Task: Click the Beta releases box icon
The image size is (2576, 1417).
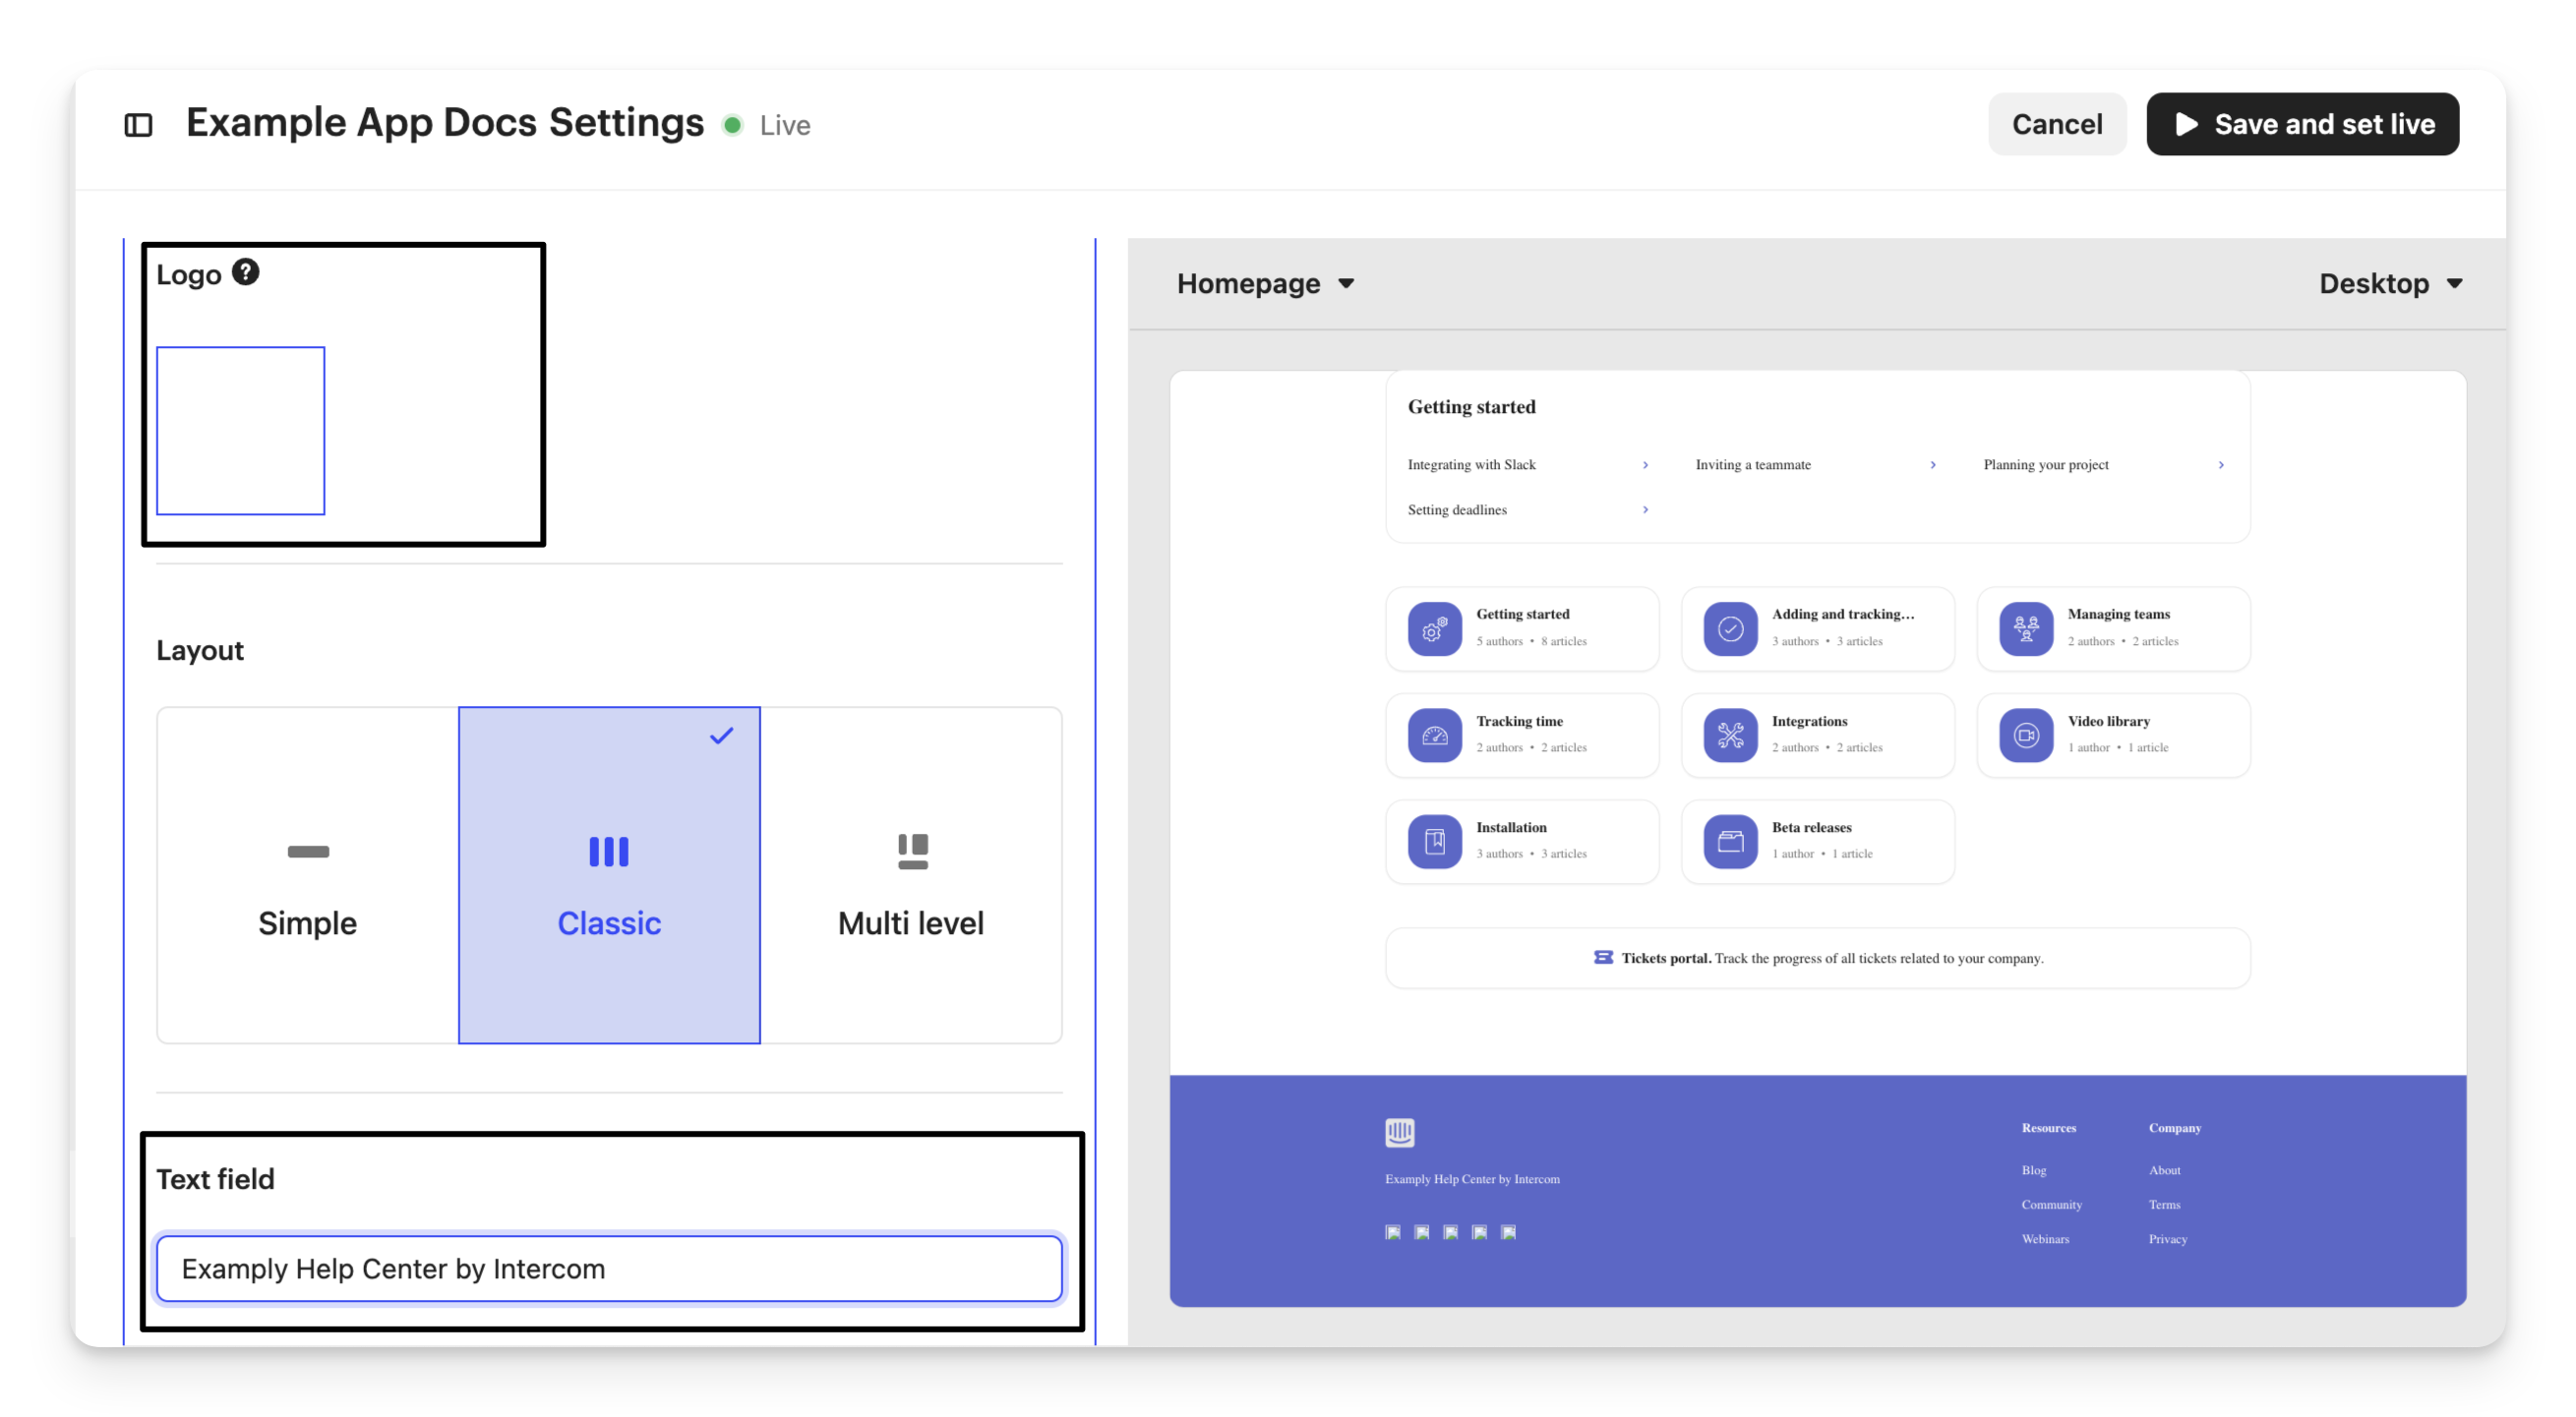Action: [1730, 841]
